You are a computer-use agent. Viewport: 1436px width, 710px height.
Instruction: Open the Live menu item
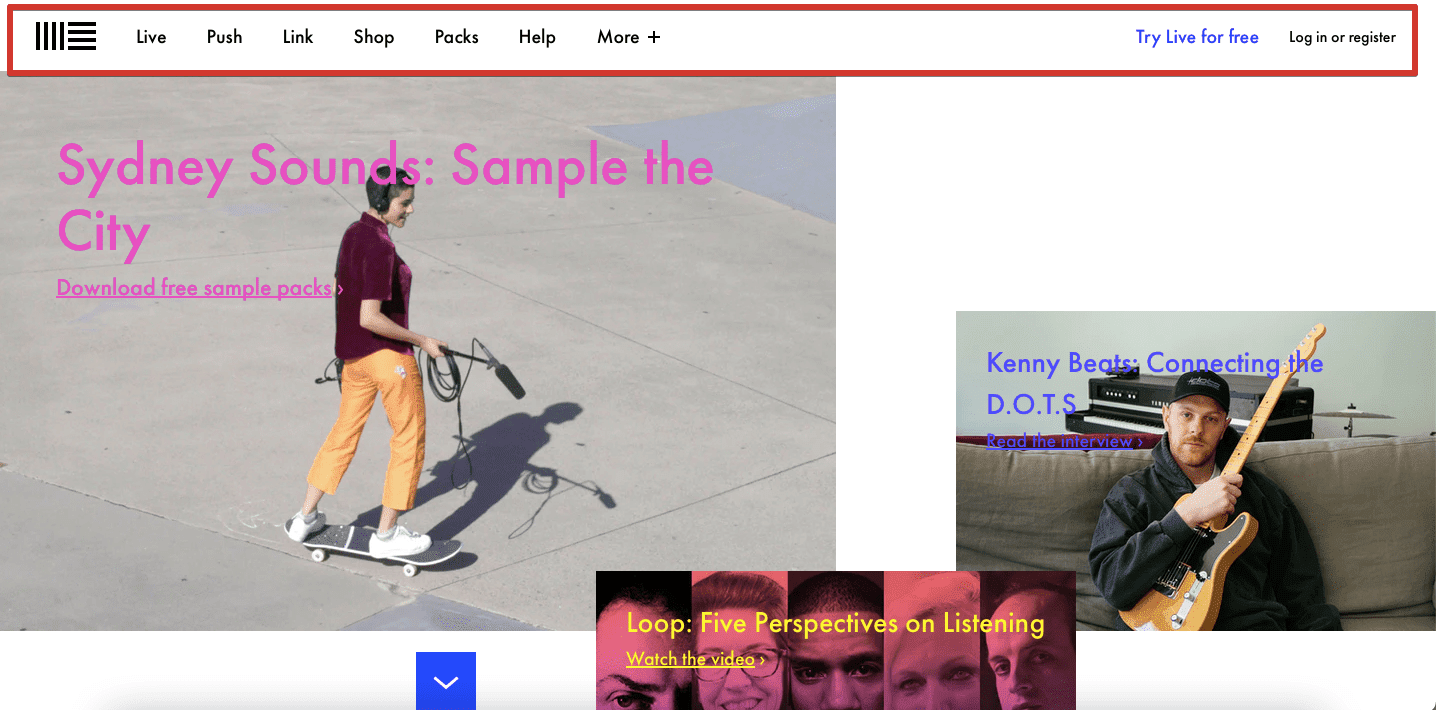[x=151, y=37]
